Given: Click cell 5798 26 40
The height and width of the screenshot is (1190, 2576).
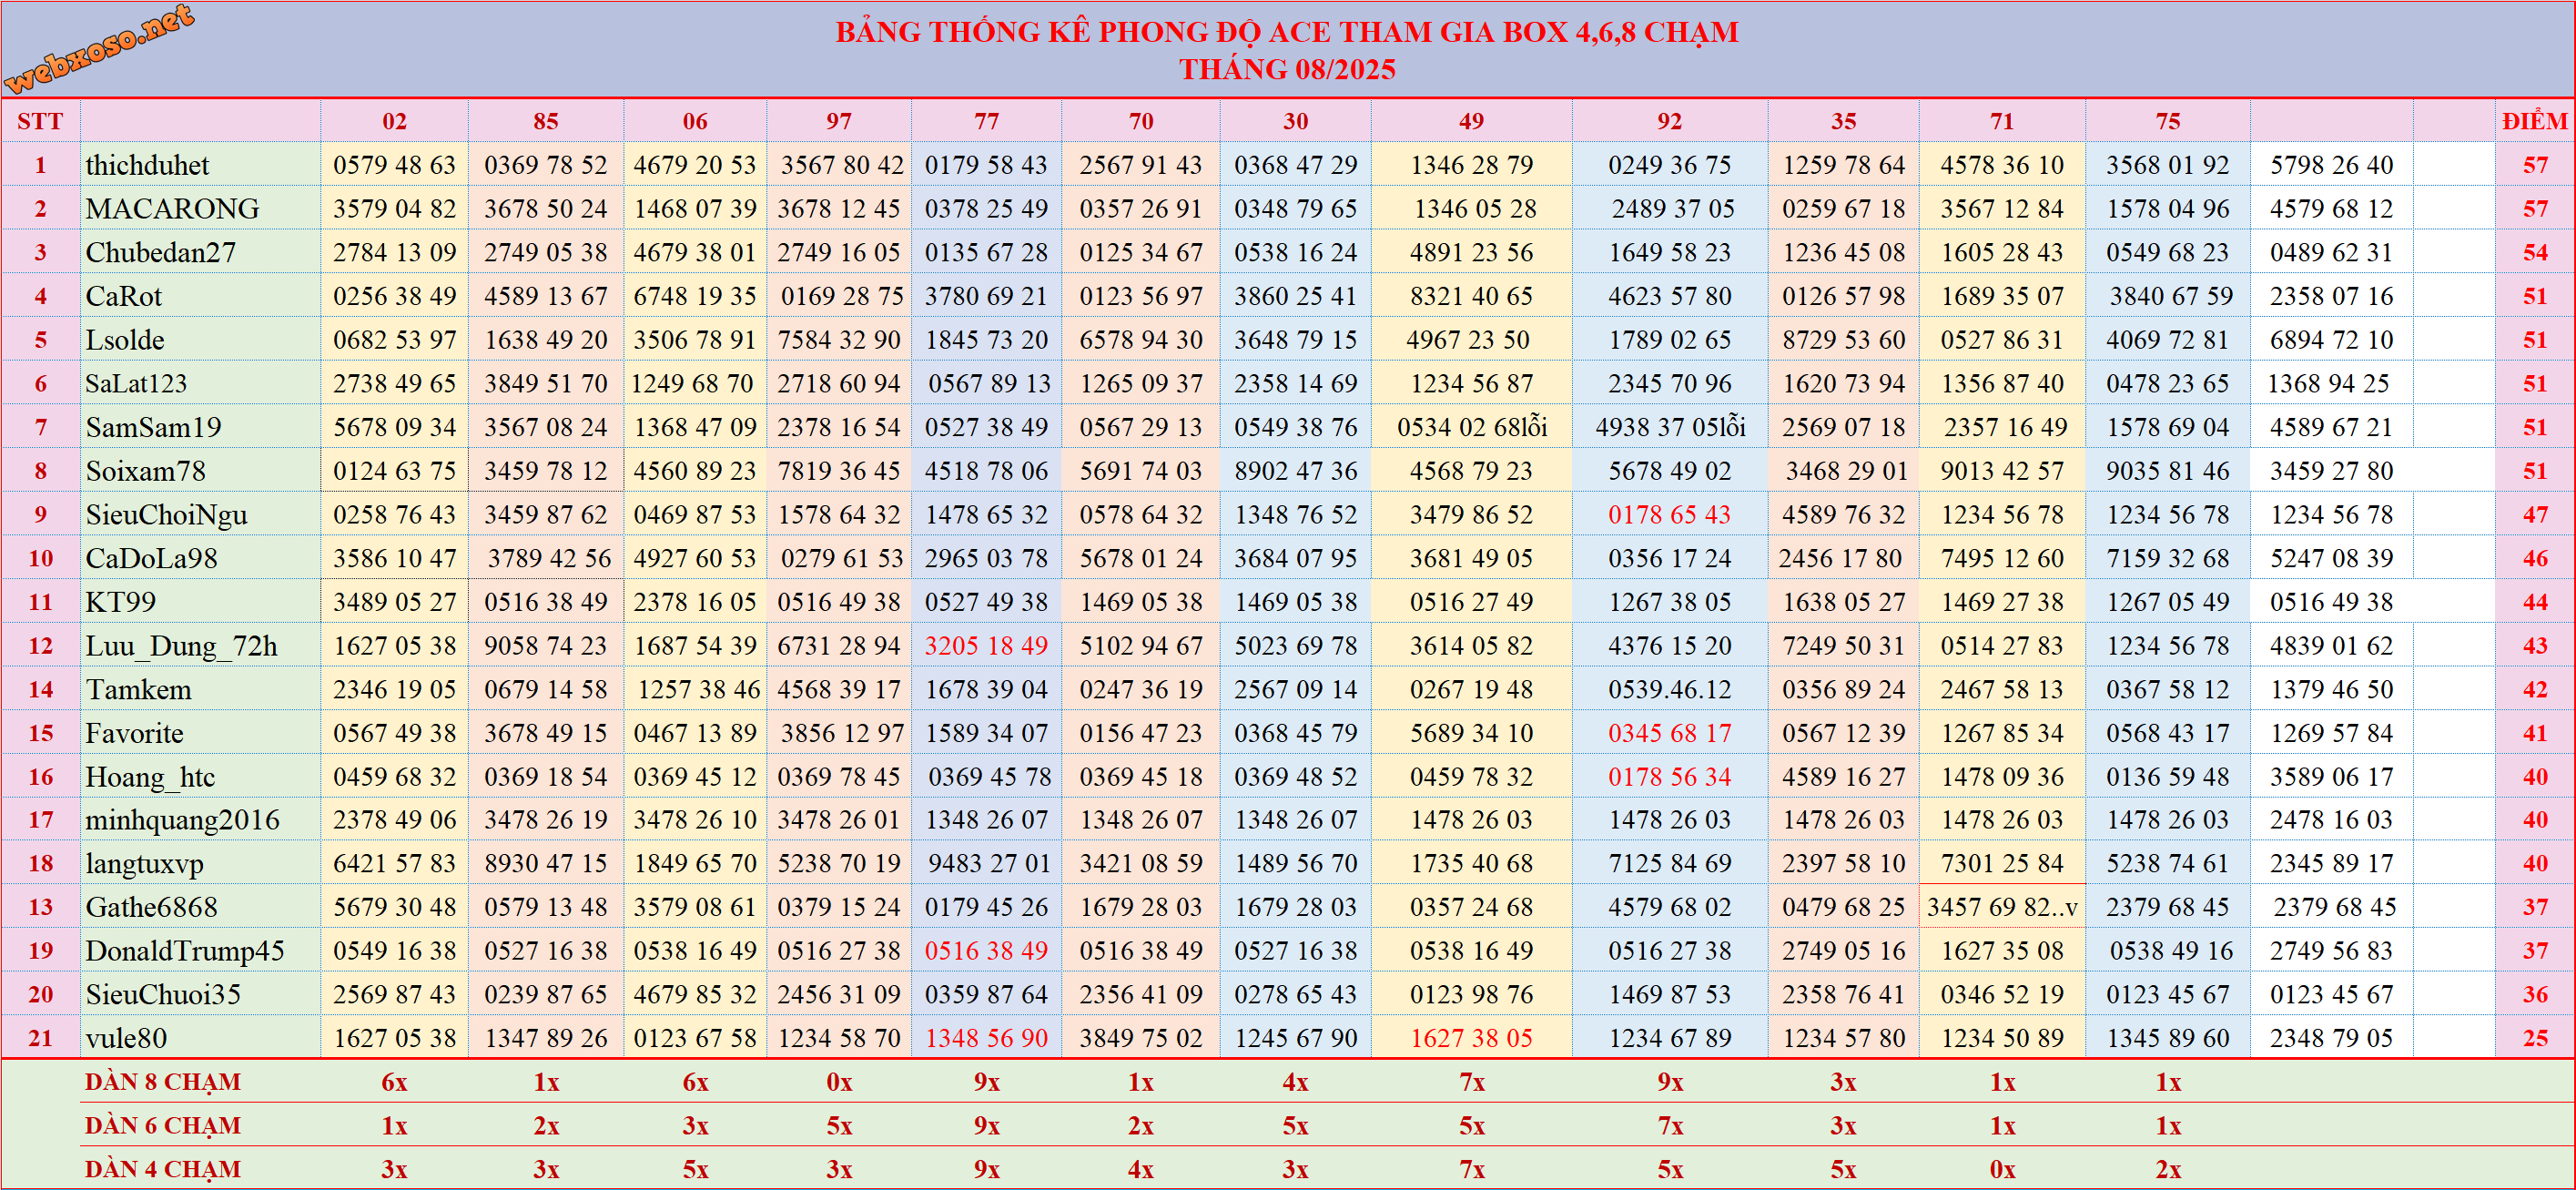Looking at the screenshot, I should tap(2331, 165).
